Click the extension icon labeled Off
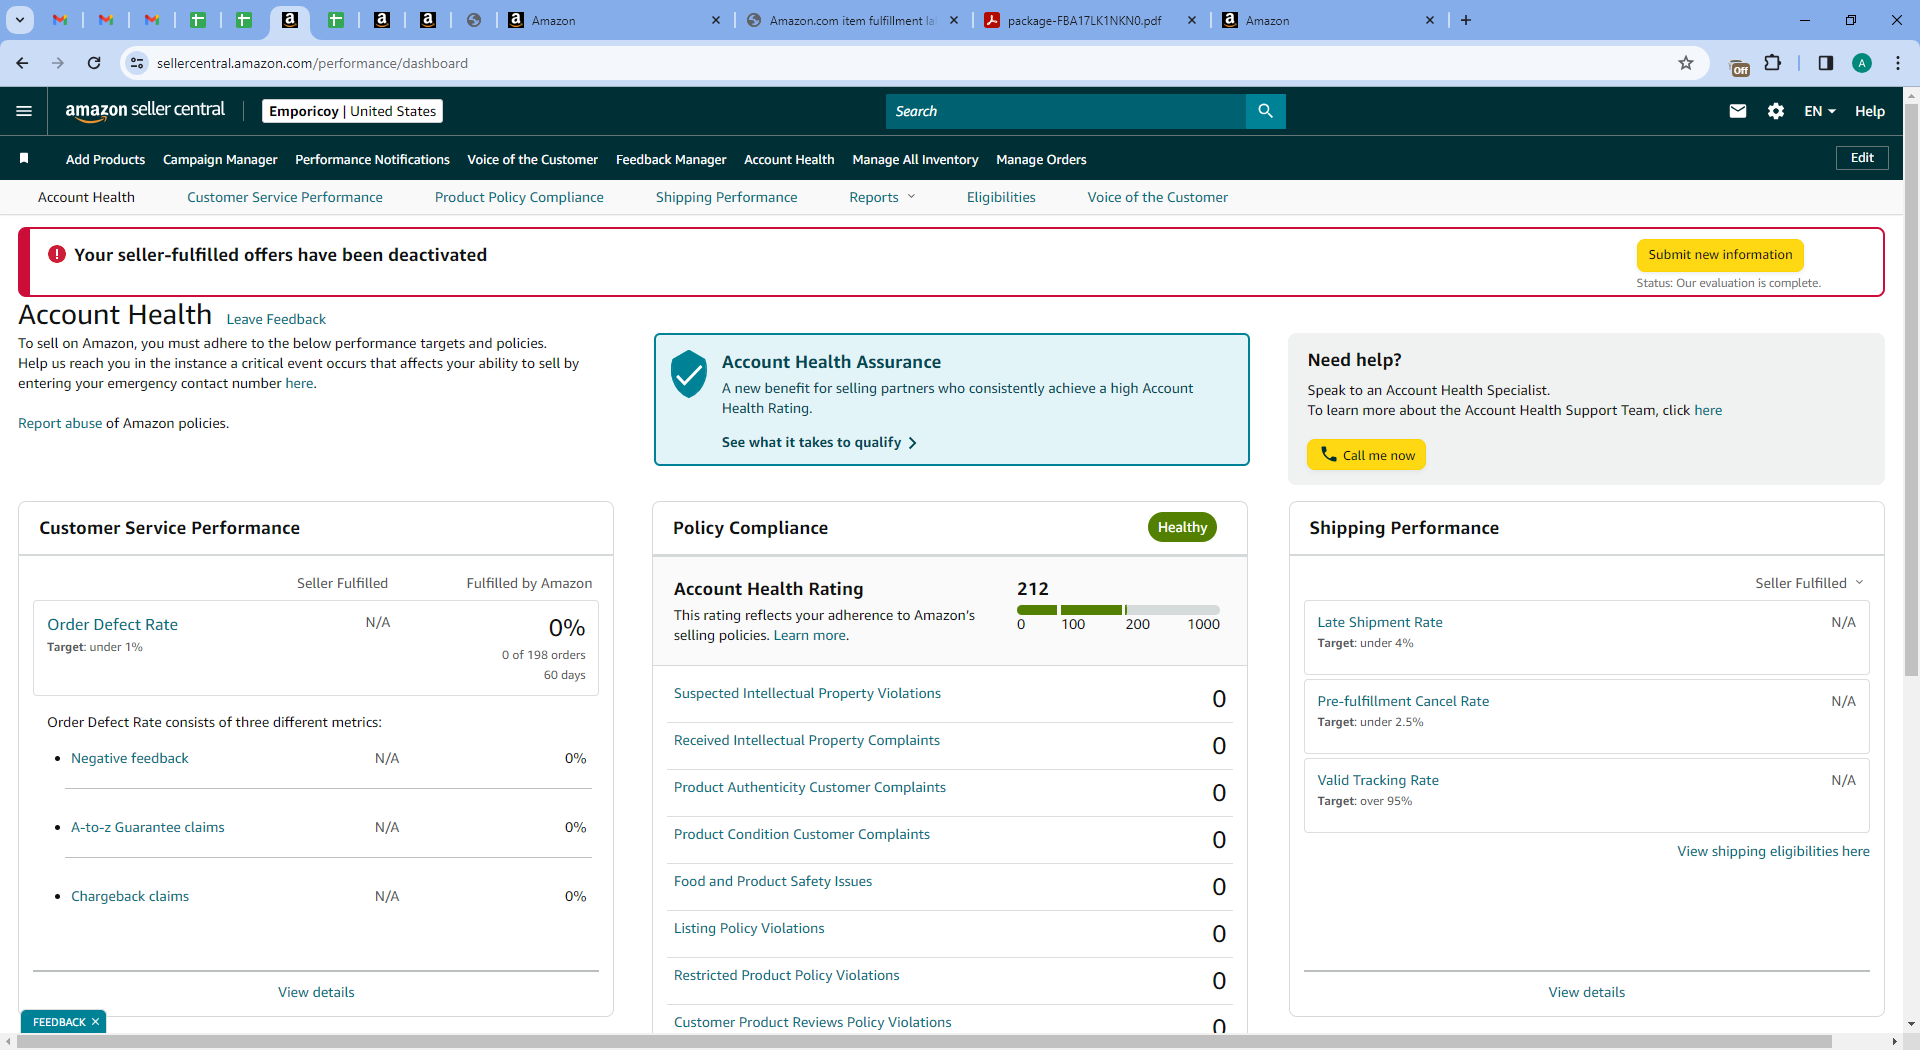This screenshot has height=1050, width=1920. [1739, 66]
